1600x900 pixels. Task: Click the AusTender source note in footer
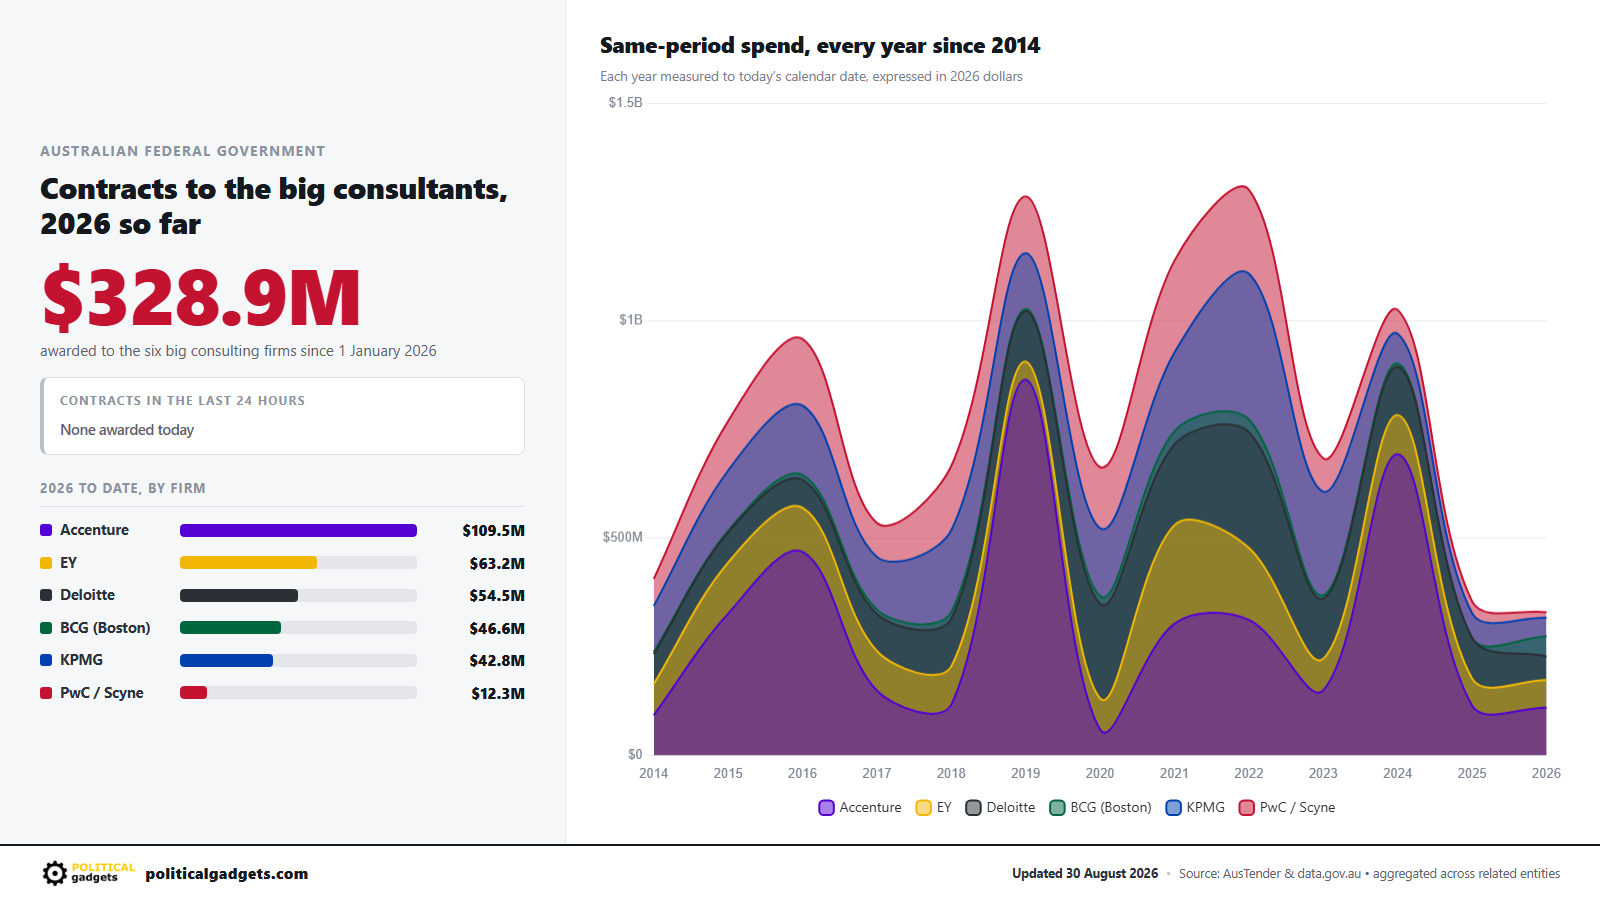(1369, 874)
